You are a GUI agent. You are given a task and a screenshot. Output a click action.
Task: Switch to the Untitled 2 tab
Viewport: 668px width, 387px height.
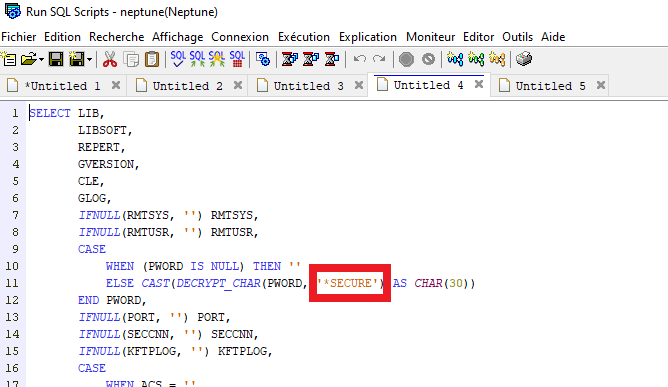click(x=187, y=86)
